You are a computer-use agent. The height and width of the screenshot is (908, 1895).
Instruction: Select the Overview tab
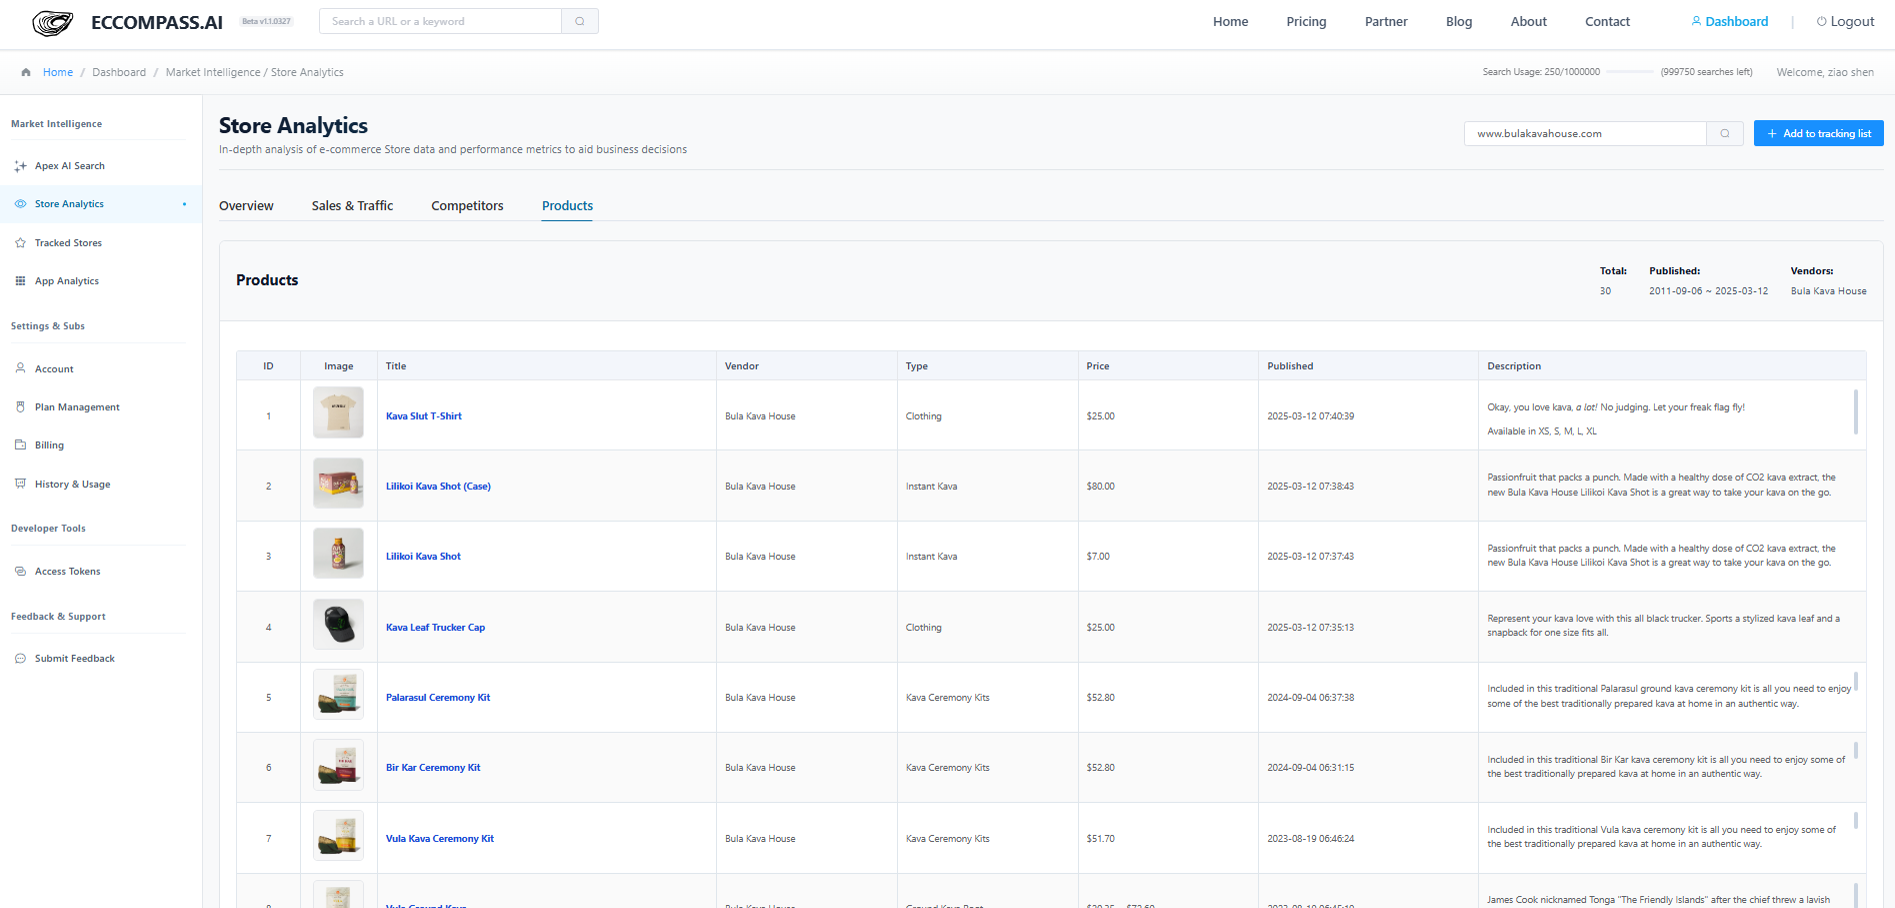246,206
